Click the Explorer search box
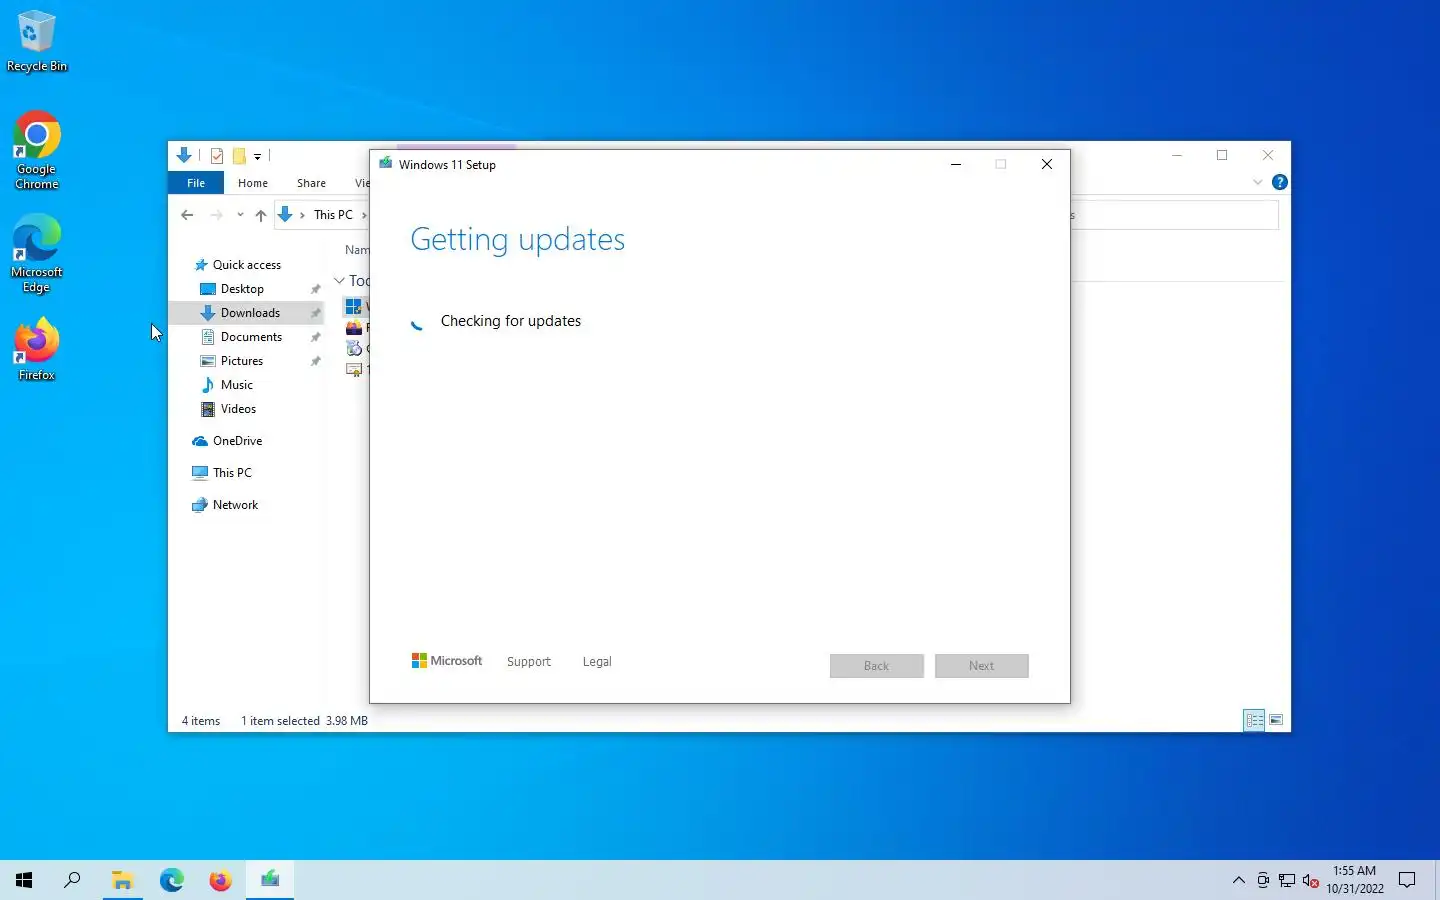 [x=1174, y=215]
